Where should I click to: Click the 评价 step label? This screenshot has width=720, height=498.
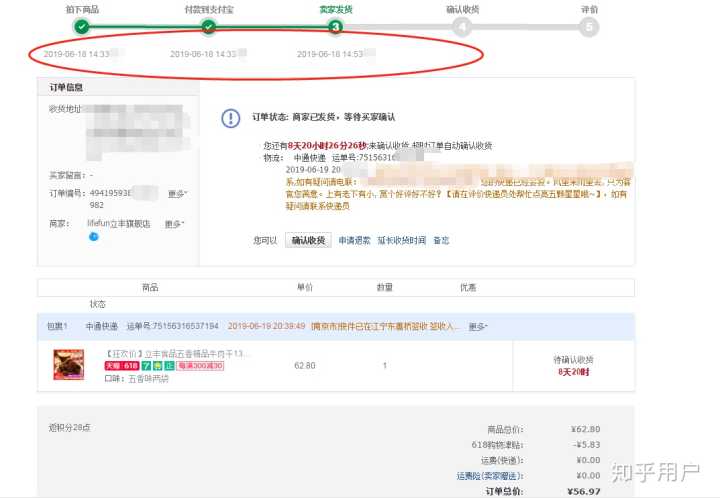(x=590, y=9)
